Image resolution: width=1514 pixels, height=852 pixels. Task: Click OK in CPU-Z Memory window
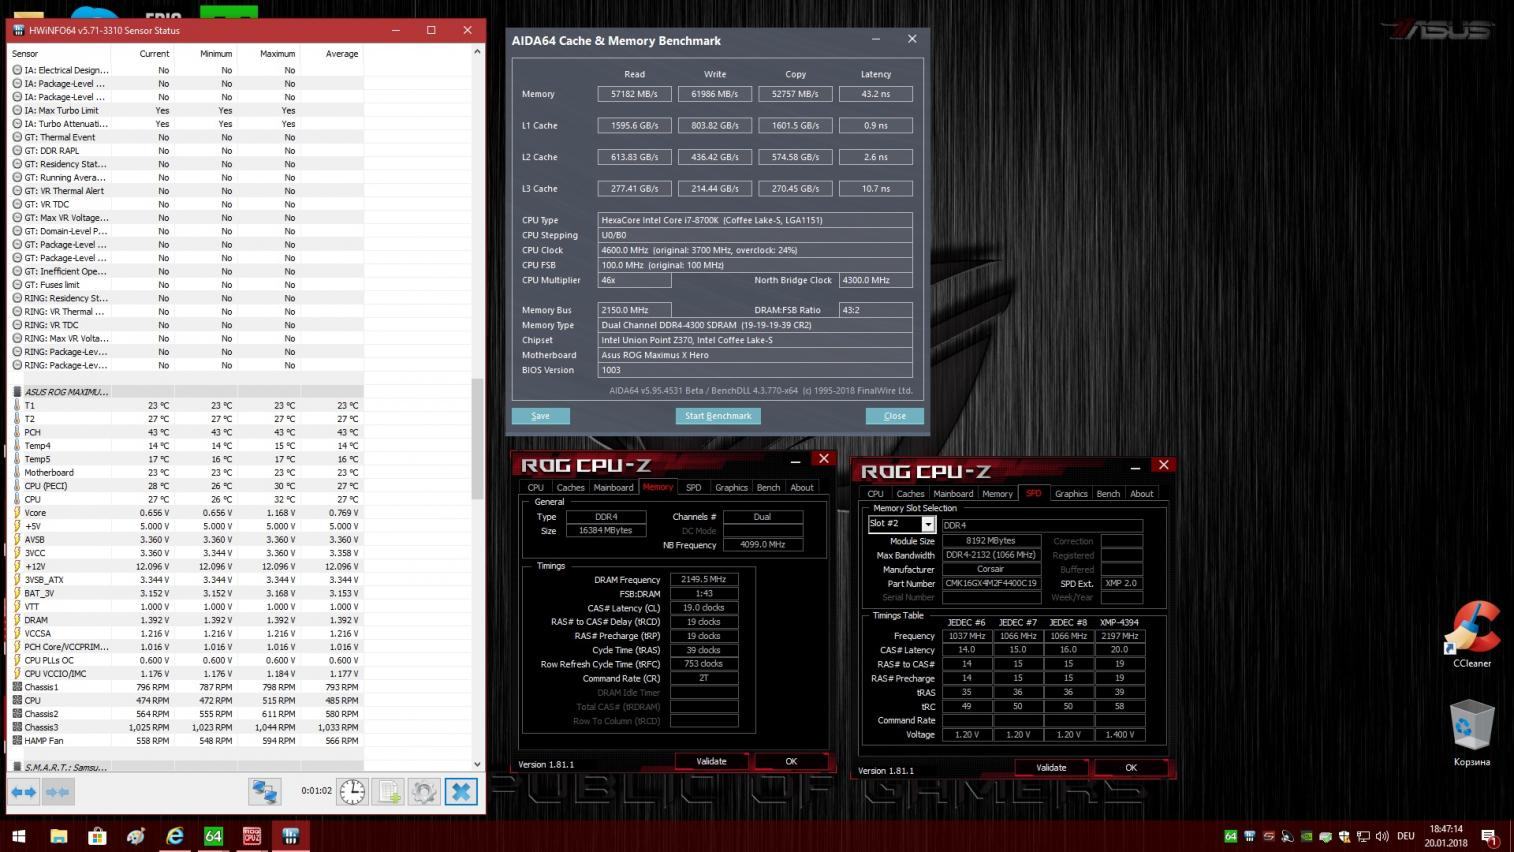[791, 761]
